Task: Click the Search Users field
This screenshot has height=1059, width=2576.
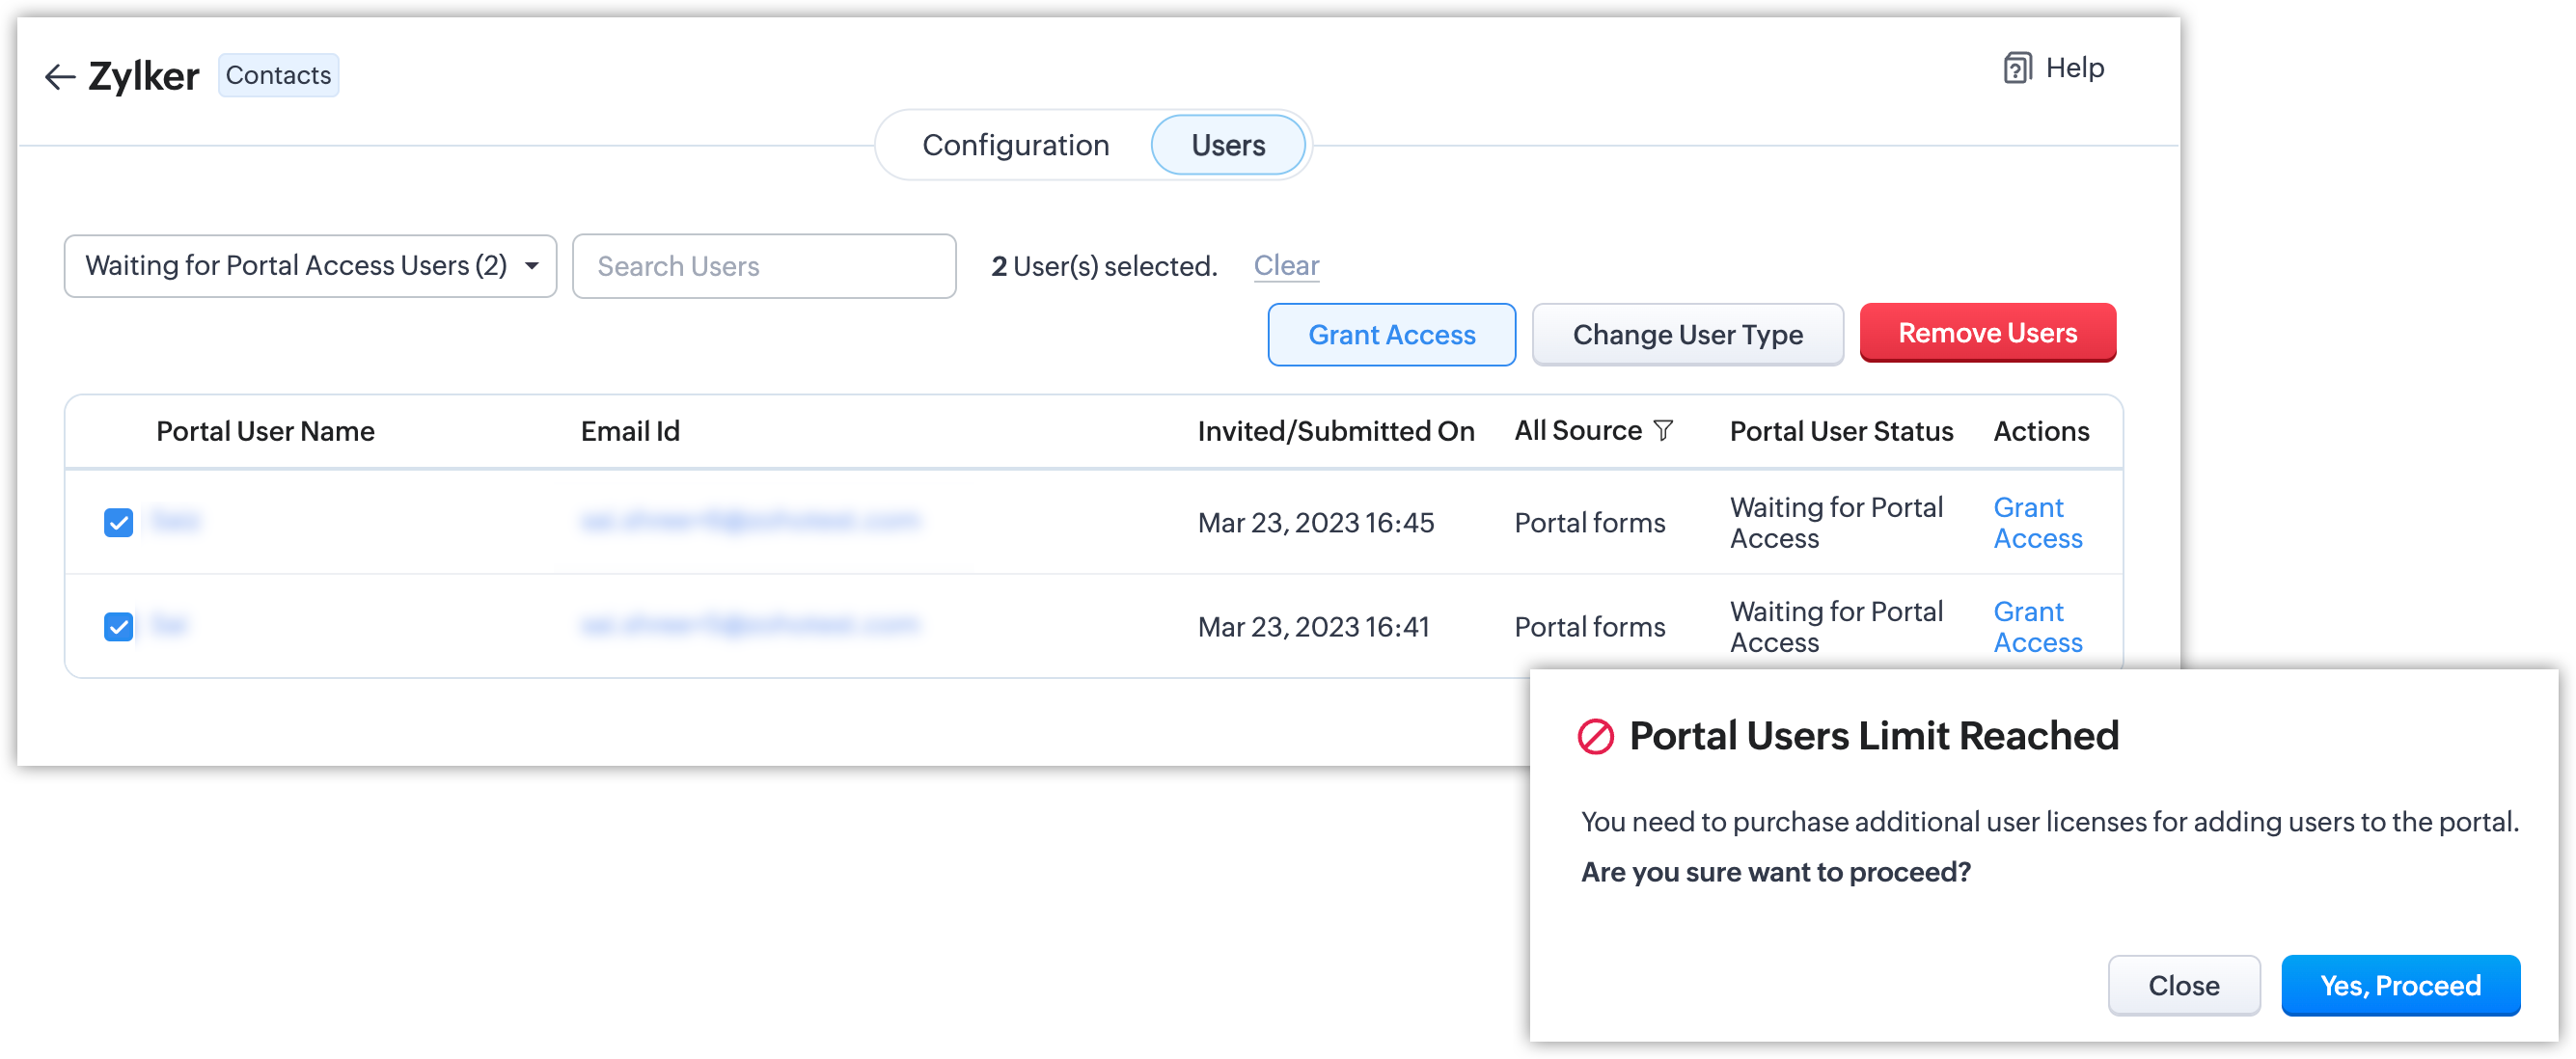Action: [764, 267]
